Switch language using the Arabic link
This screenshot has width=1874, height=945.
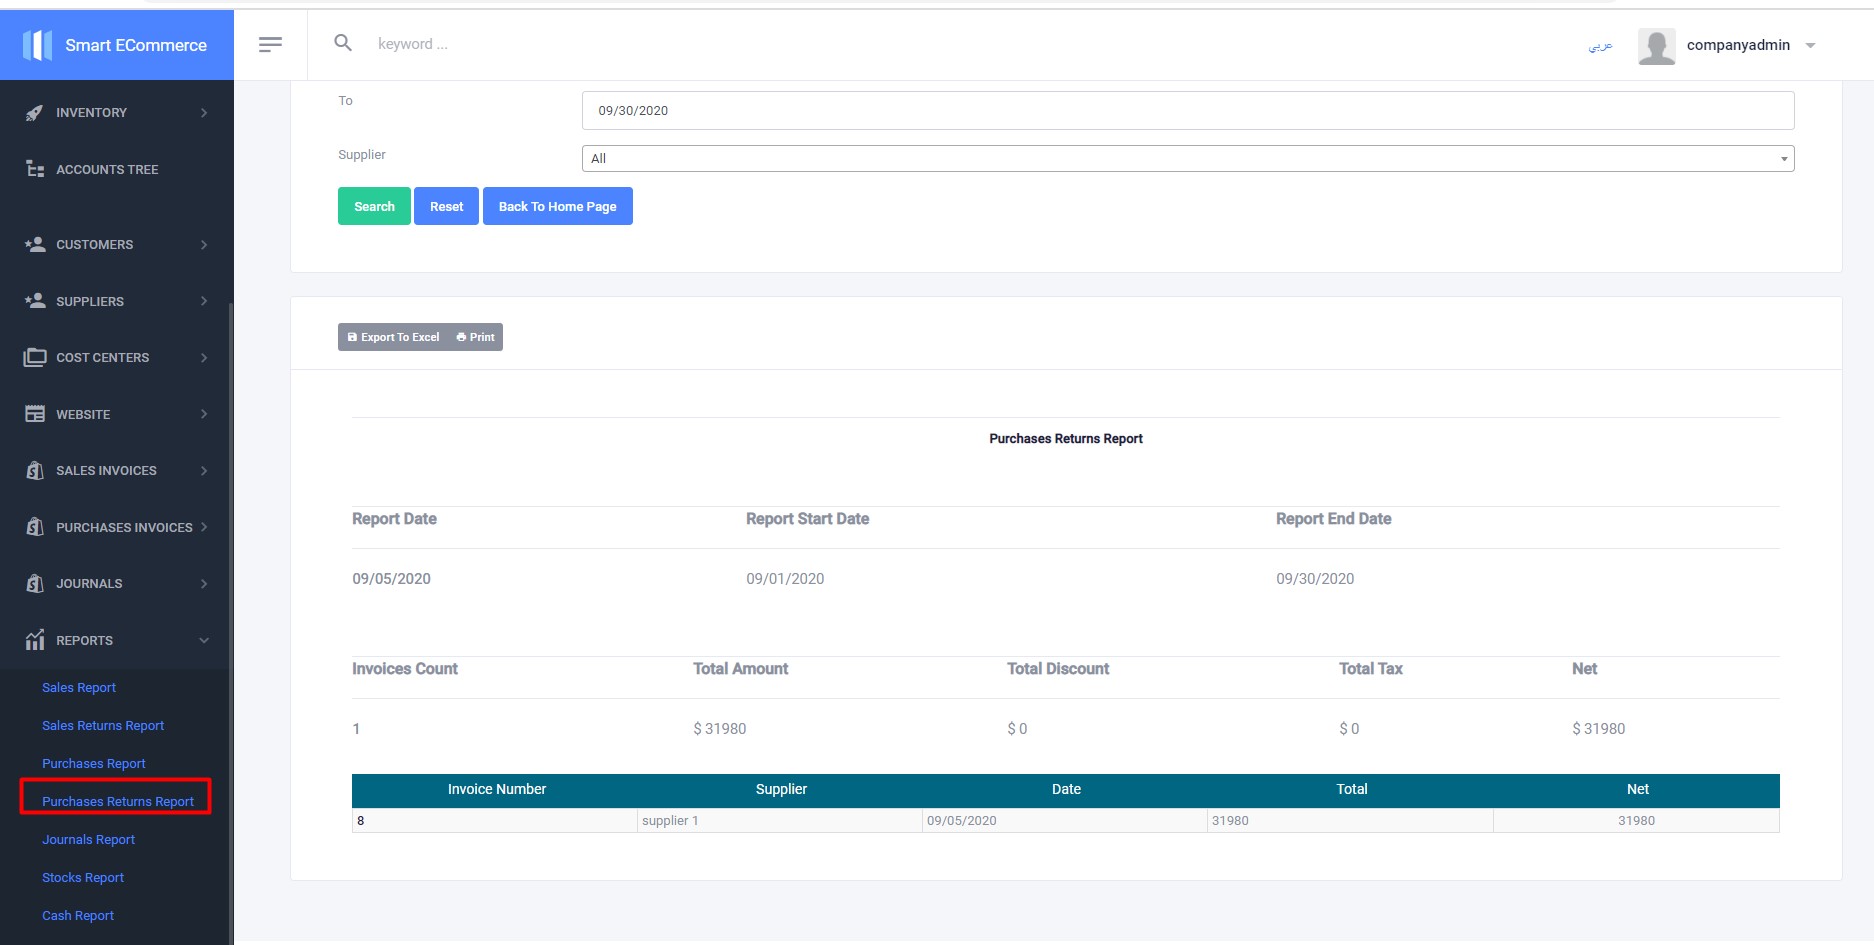(x=1600, y=46)
